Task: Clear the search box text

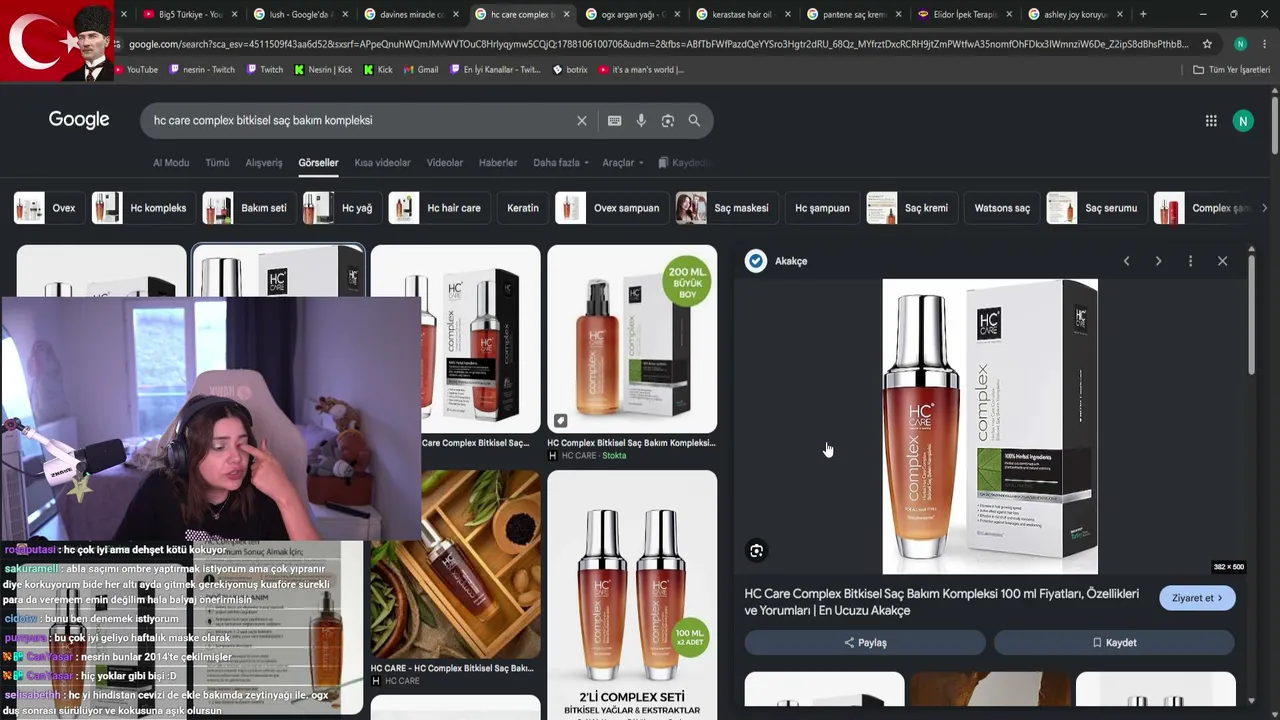Action: [582, 121]
